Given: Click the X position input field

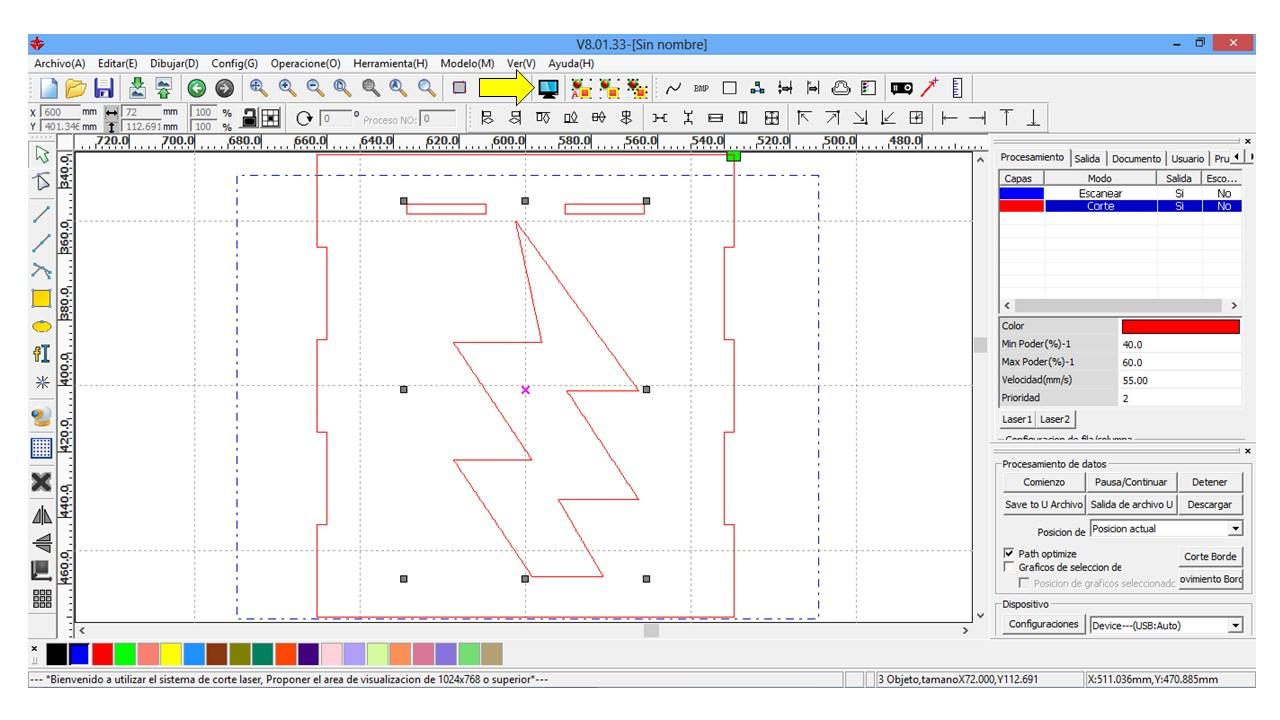Looking at the screenshot, I should (60, 112).
